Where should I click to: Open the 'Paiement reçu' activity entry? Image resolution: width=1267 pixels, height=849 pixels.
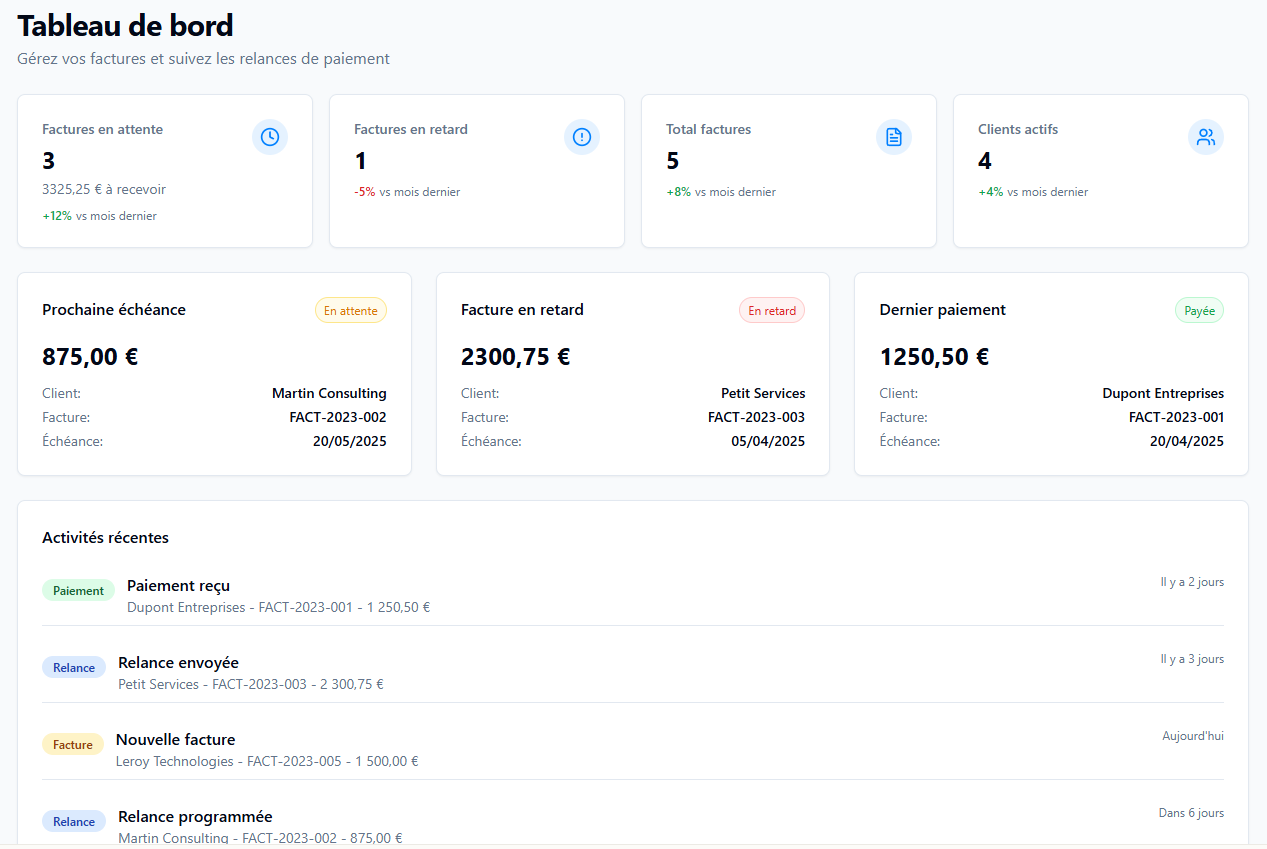(178, 586)
